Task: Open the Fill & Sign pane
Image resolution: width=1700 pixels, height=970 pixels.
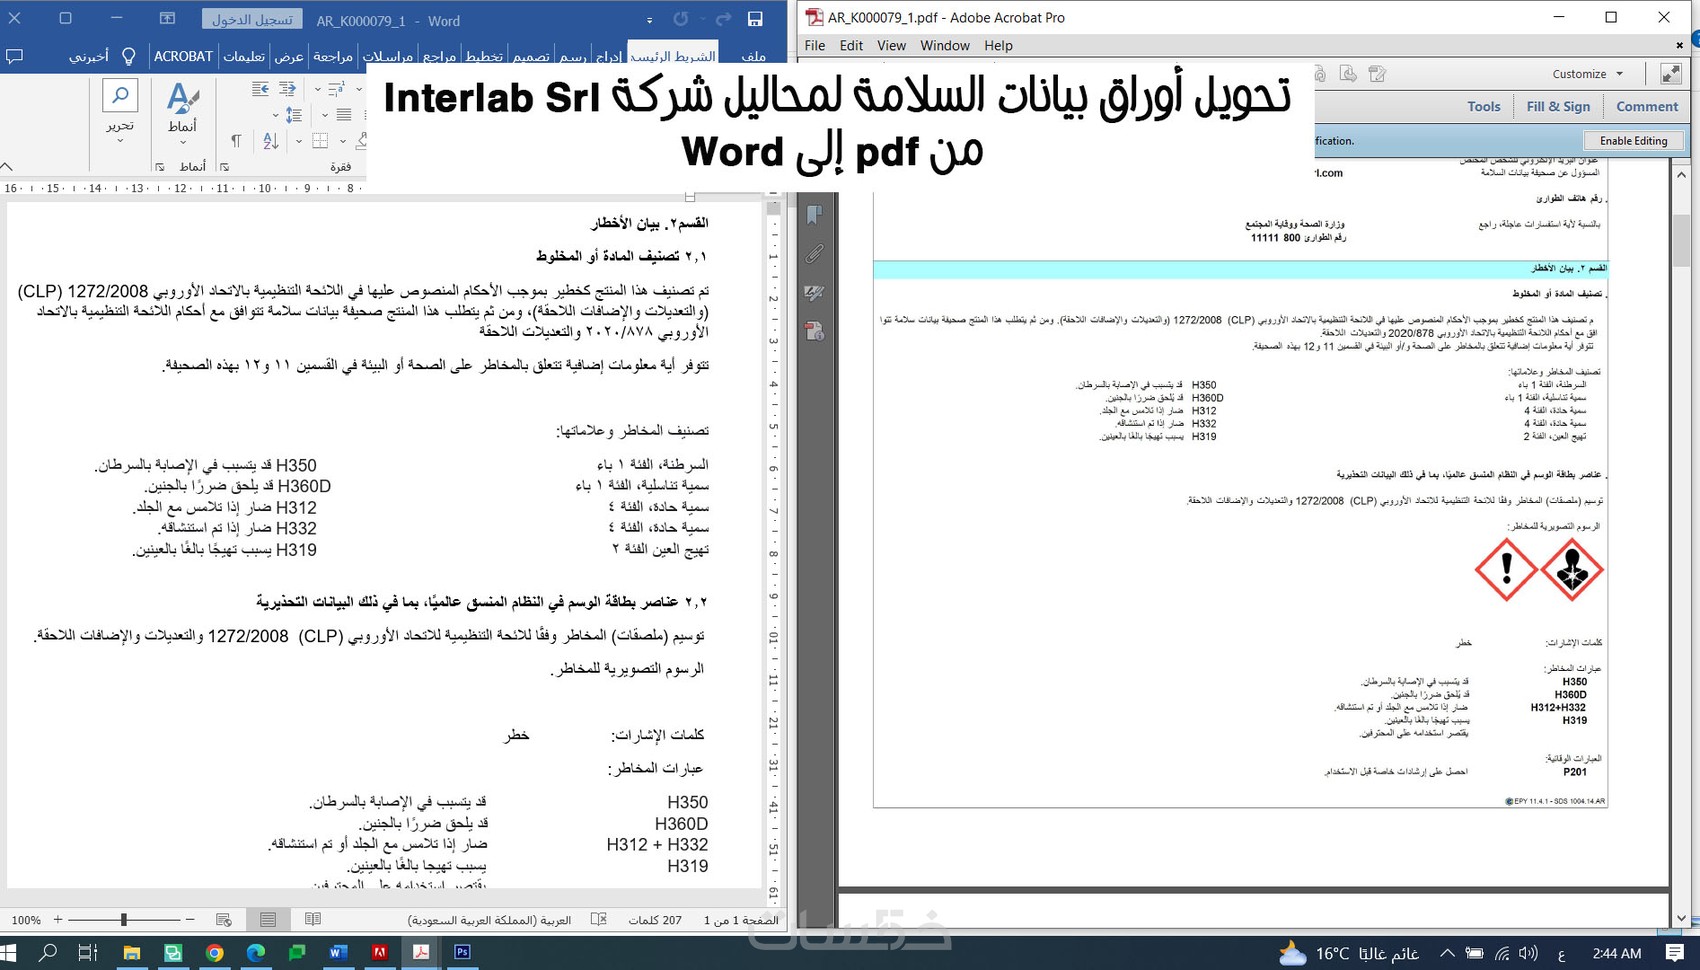Action: click(1558, 106)
